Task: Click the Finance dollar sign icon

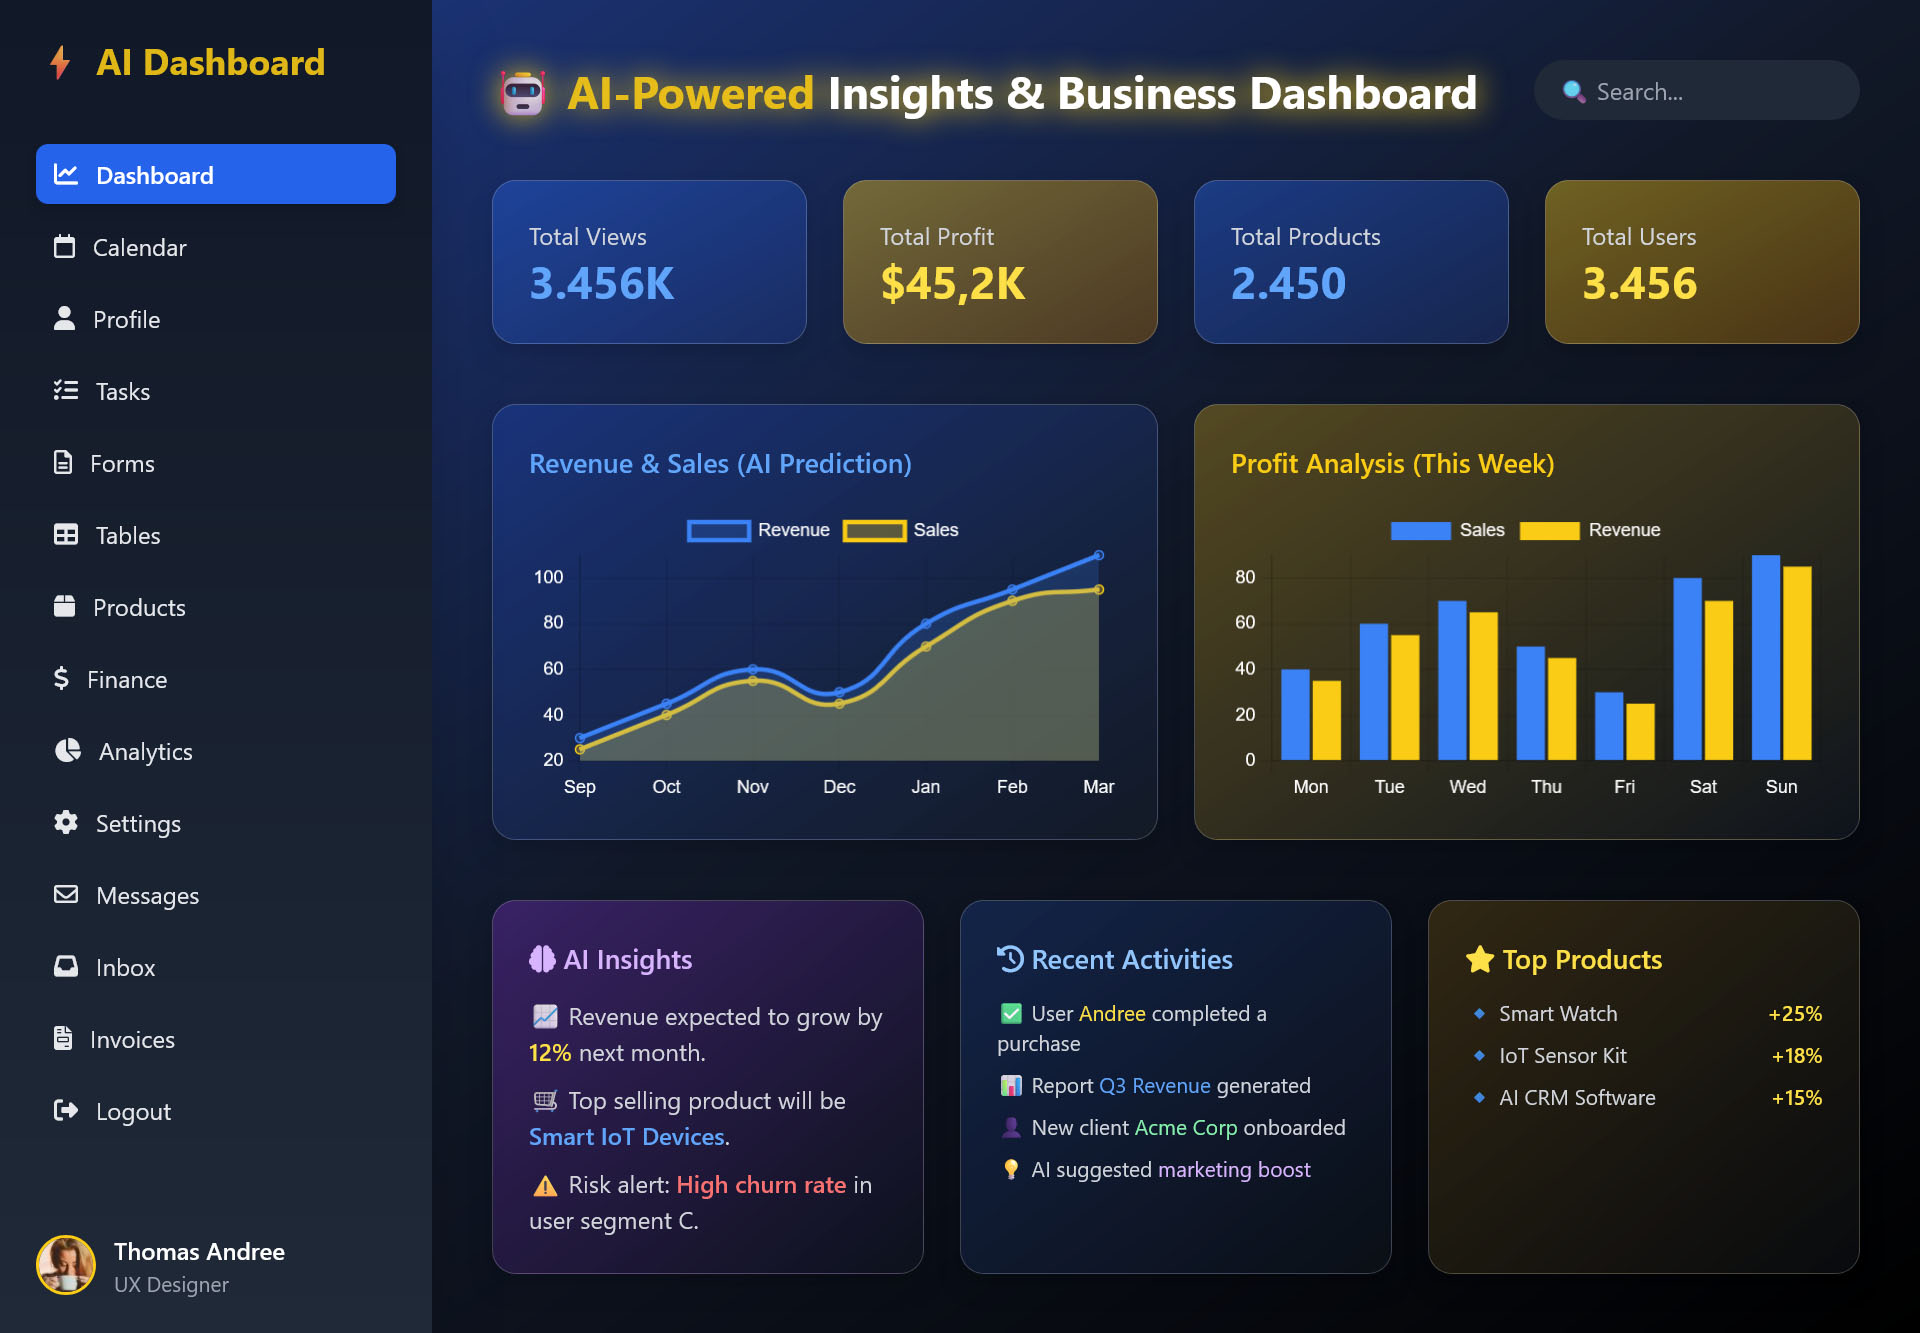Action: click(x=62, y=679)
